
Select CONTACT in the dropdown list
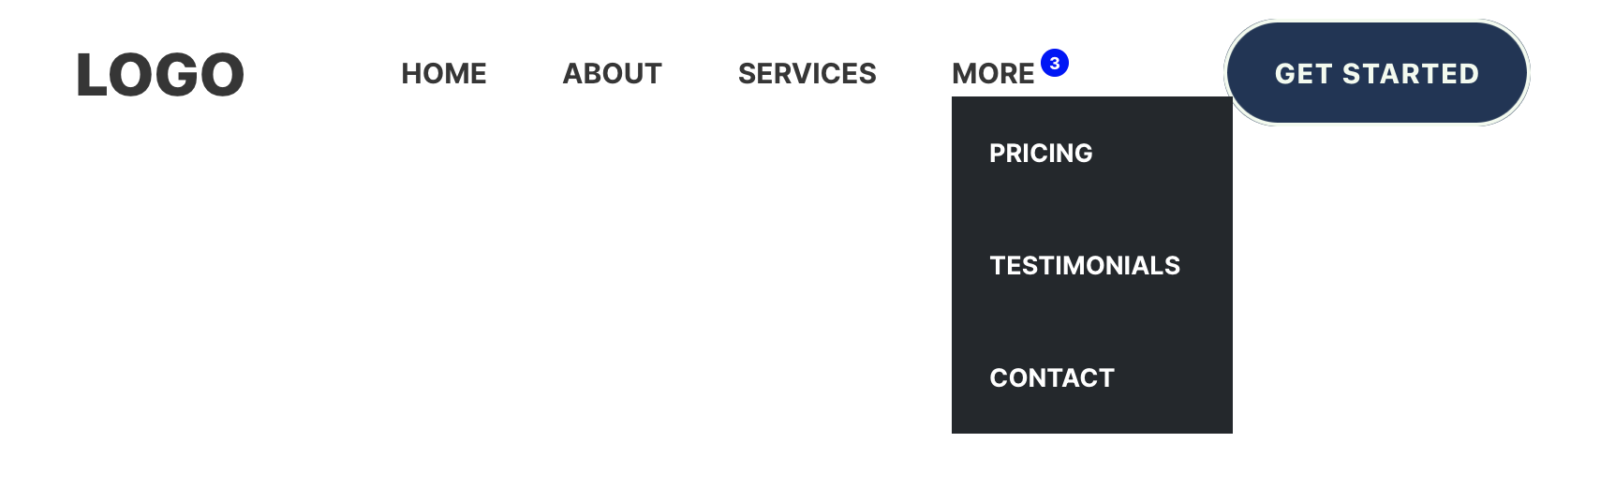1051,378
